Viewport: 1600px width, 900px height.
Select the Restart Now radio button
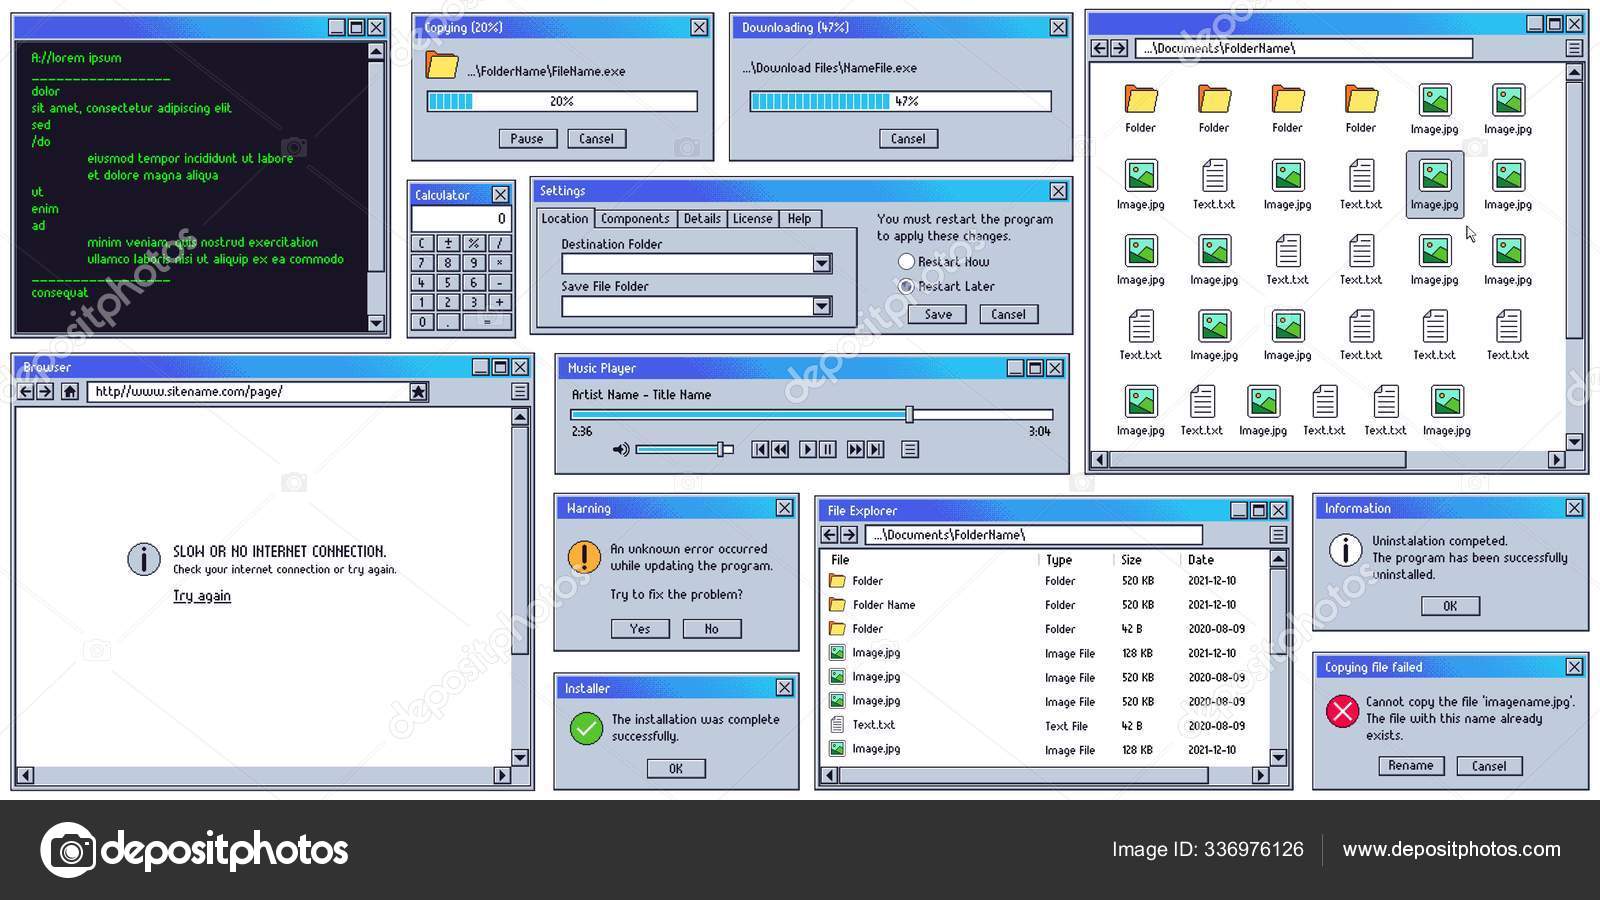click(906, 261)
